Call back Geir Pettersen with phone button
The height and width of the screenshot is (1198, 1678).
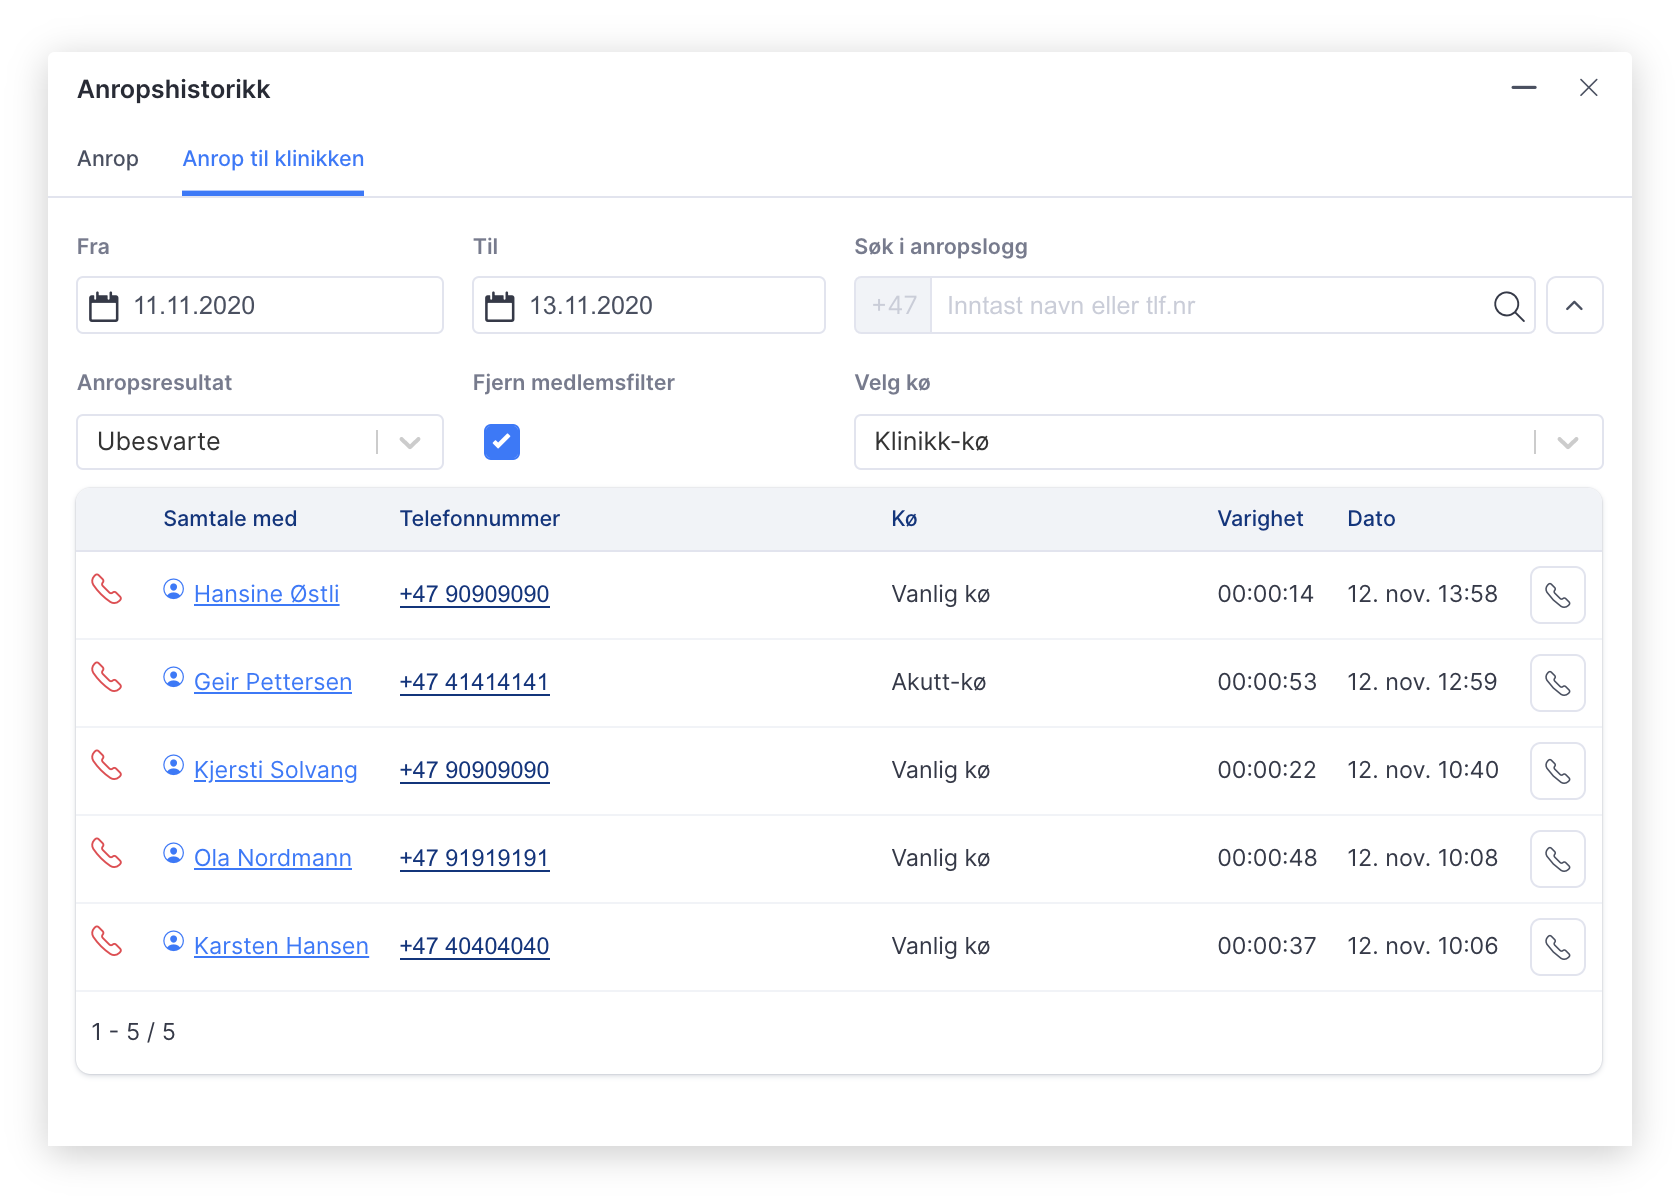tap(1558, 683)
